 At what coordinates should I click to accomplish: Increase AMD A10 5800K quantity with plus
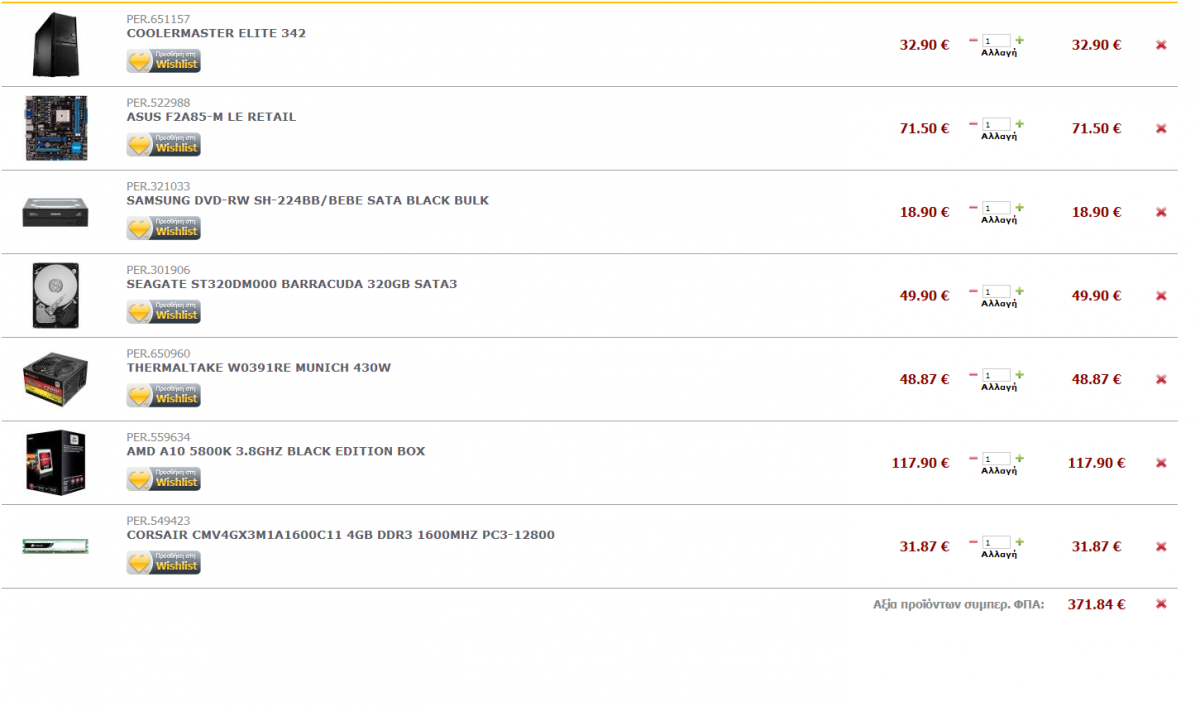tap(1020, 459)
